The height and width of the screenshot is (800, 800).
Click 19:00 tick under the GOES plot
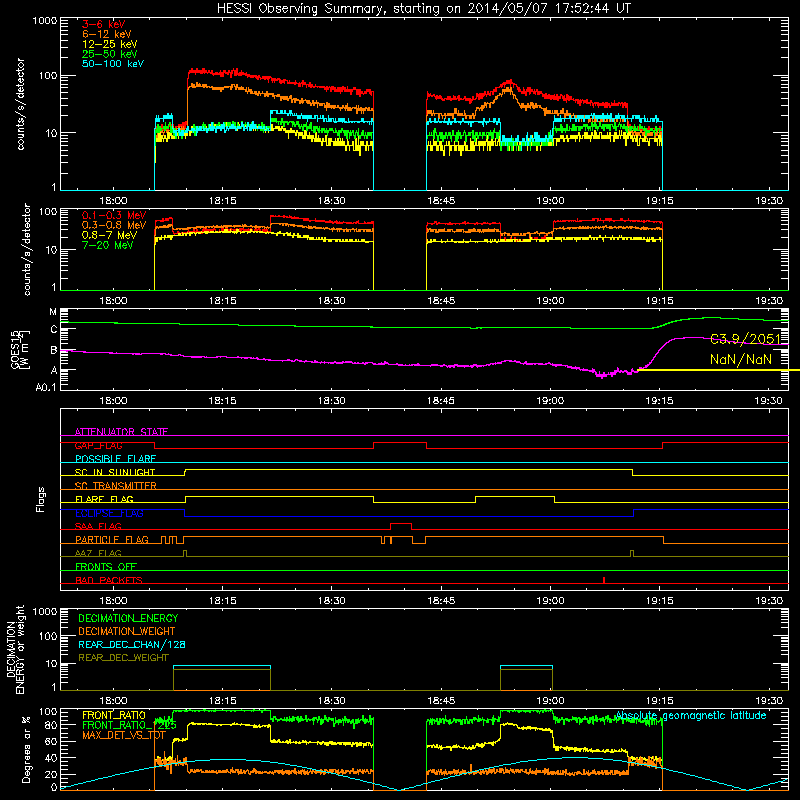pos(550,401)
